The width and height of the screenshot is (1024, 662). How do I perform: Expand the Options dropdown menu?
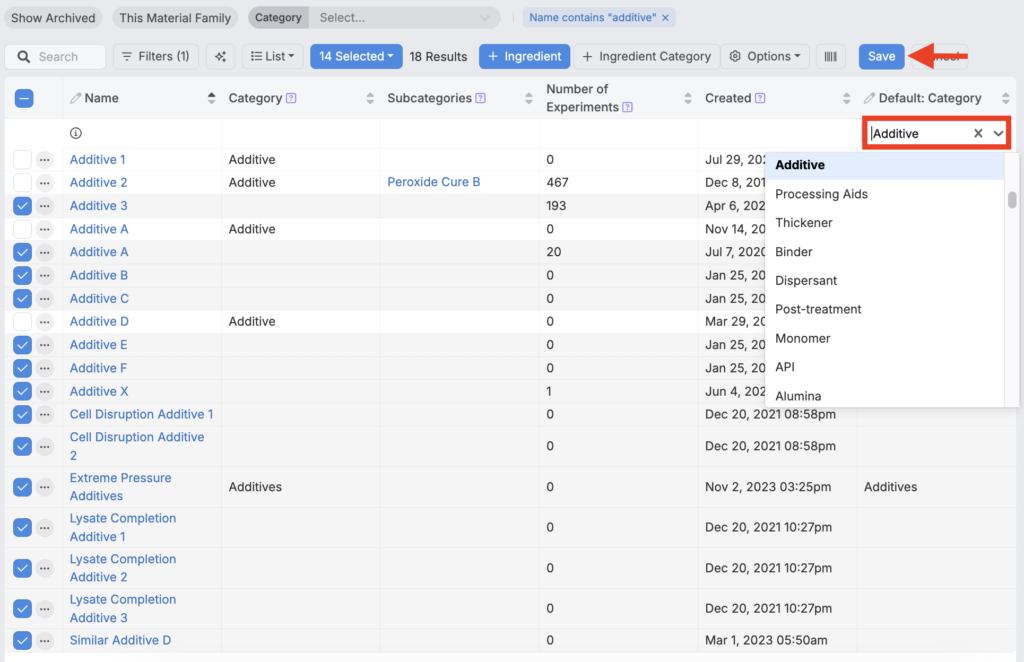click(765, 57)
